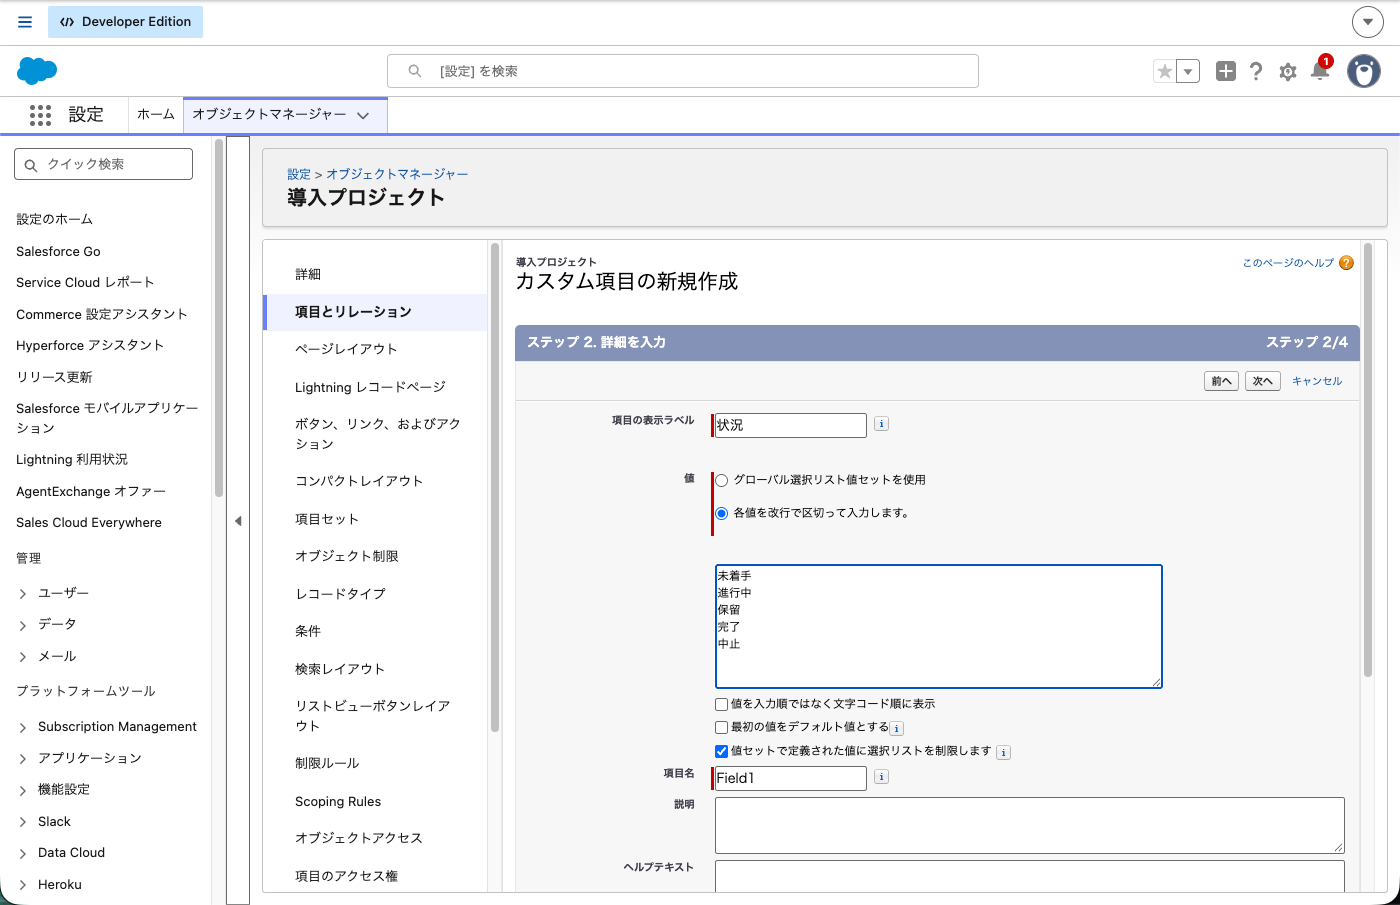Image resolution: width=1400 pixels, height=905 pixels.
Task: Collapse the sidebar with the left arrow
Action: 238,521
